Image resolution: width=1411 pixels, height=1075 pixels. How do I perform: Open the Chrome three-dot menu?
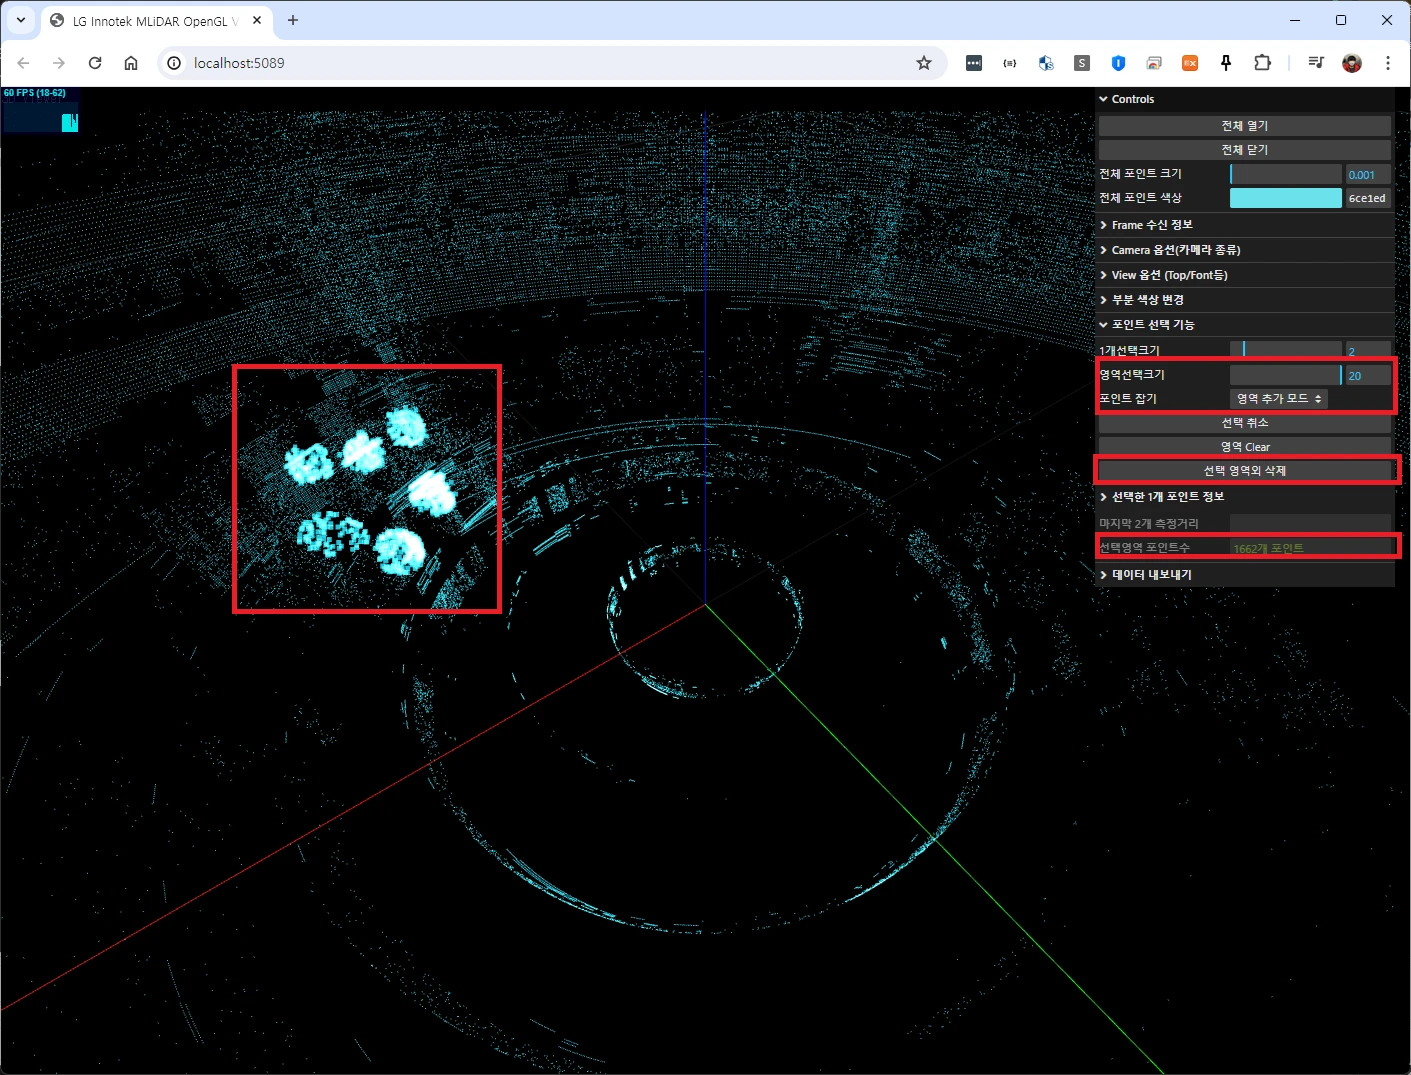(x=1388, y=63)
